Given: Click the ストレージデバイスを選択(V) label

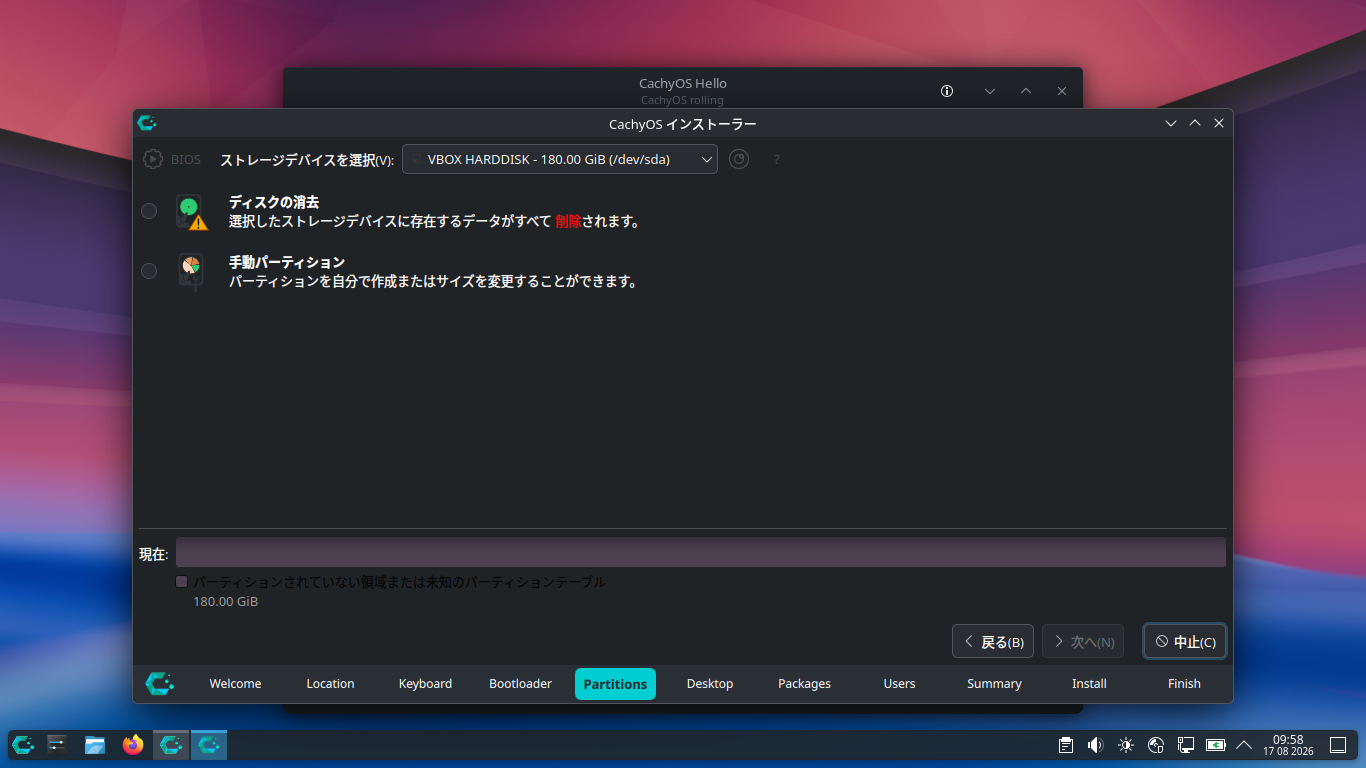Looking at the screenshot, I should [x=307, y=160].
